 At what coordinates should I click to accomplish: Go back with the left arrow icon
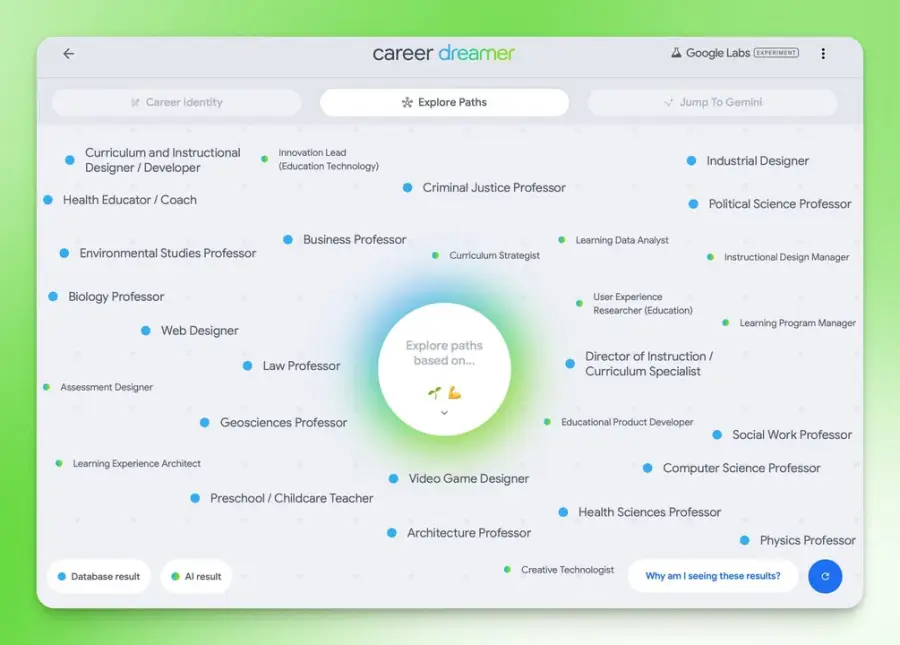(x=69, y=53)
